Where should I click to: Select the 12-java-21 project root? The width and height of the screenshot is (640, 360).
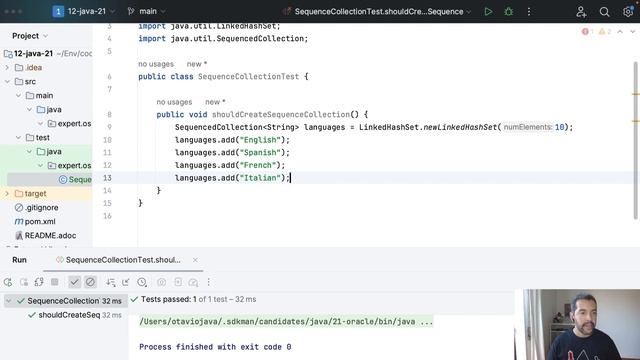tap(33, 53)
